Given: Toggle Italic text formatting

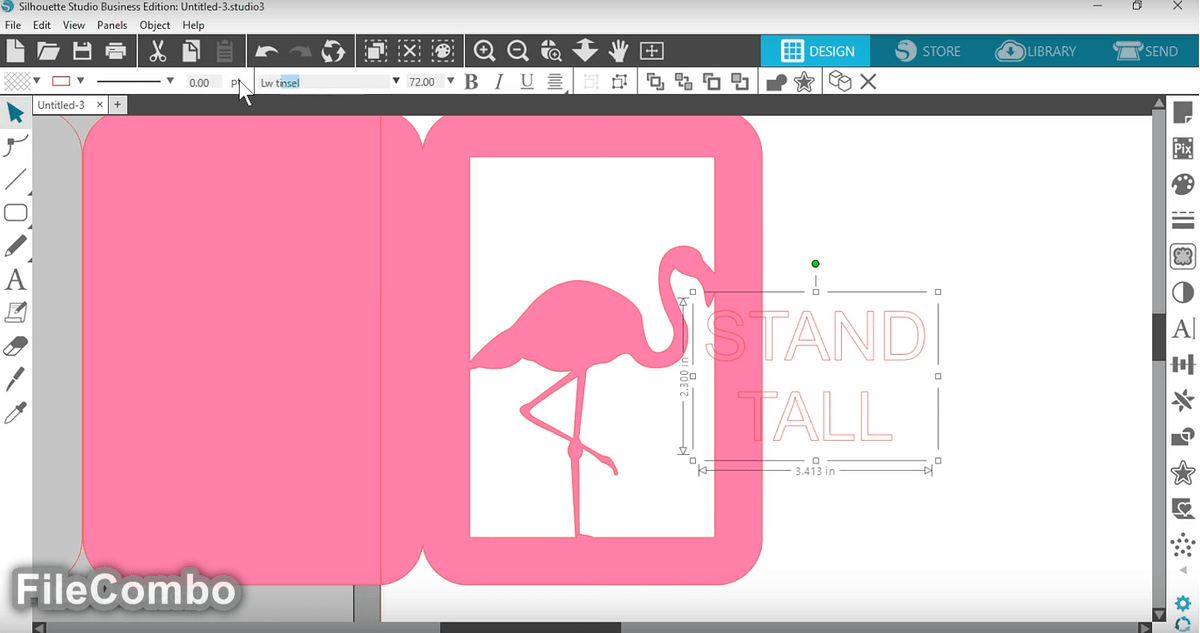Looking at the screenshot, I should [x=499, y=82].
